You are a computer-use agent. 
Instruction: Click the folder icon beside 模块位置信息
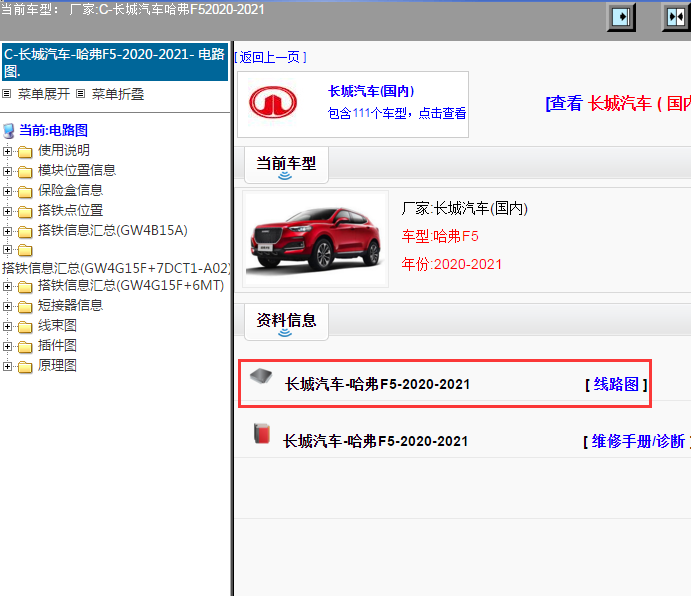[x=25, y=171]
